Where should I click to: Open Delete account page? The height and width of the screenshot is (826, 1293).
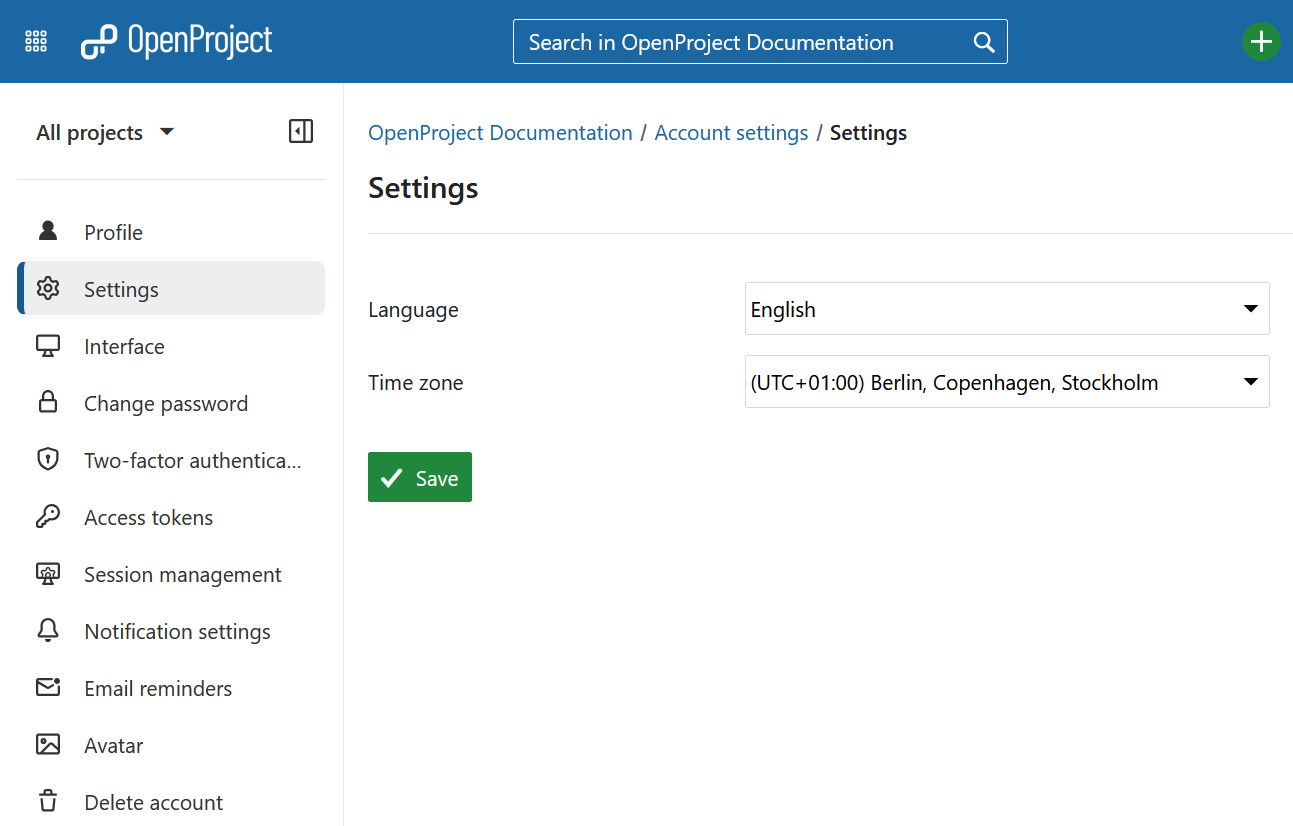171,802
